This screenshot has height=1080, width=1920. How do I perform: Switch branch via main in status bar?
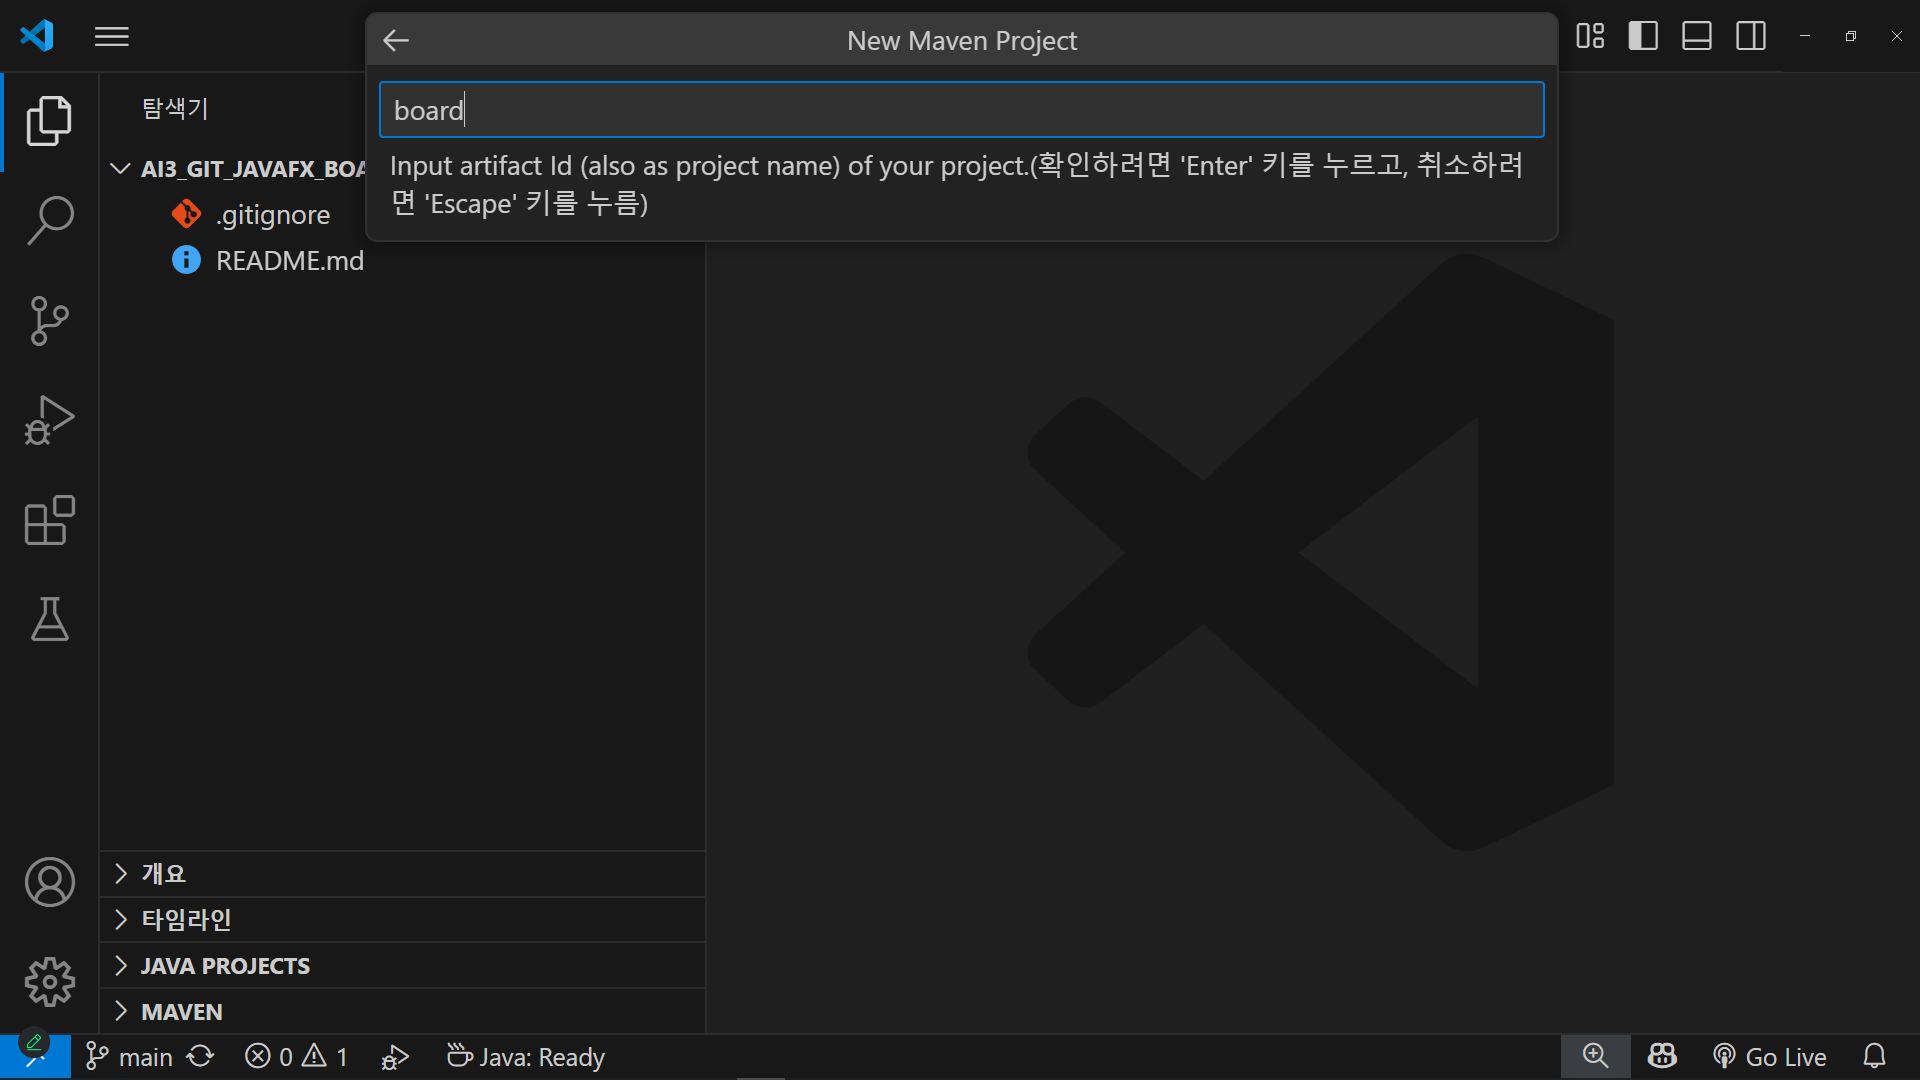click(130, 1057)
